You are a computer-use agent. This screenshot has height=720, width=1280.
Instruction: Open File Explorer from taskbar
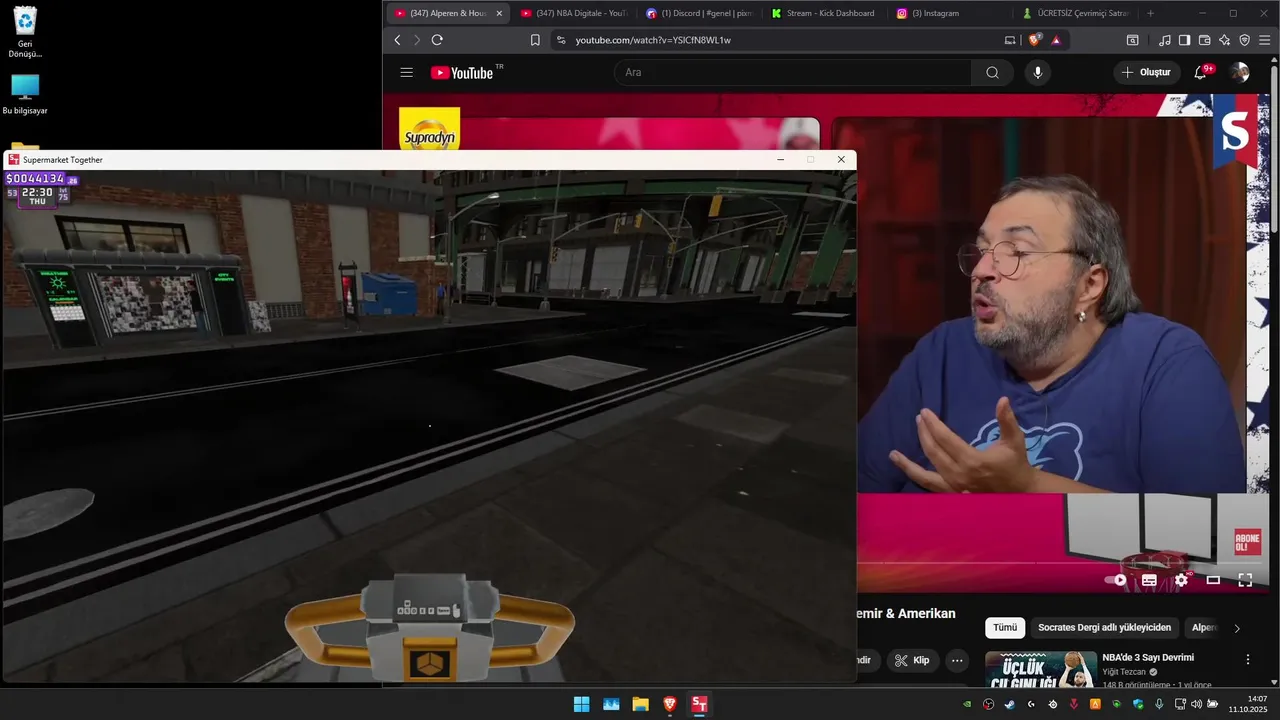pos(640,704)
